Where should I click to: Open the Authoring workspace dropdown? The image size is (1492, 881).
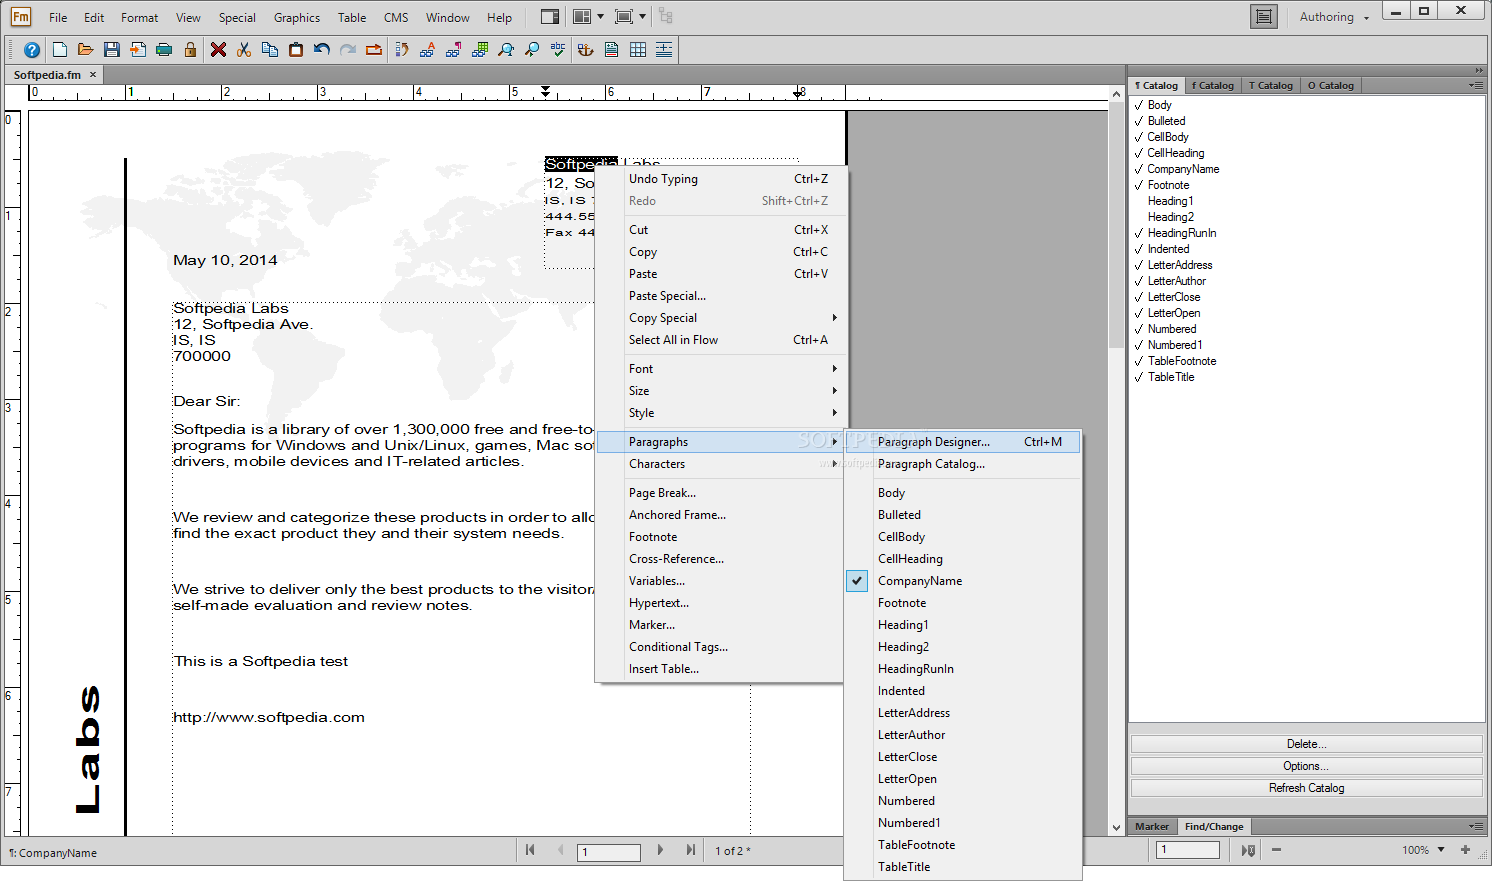[x=1335, y=17]
